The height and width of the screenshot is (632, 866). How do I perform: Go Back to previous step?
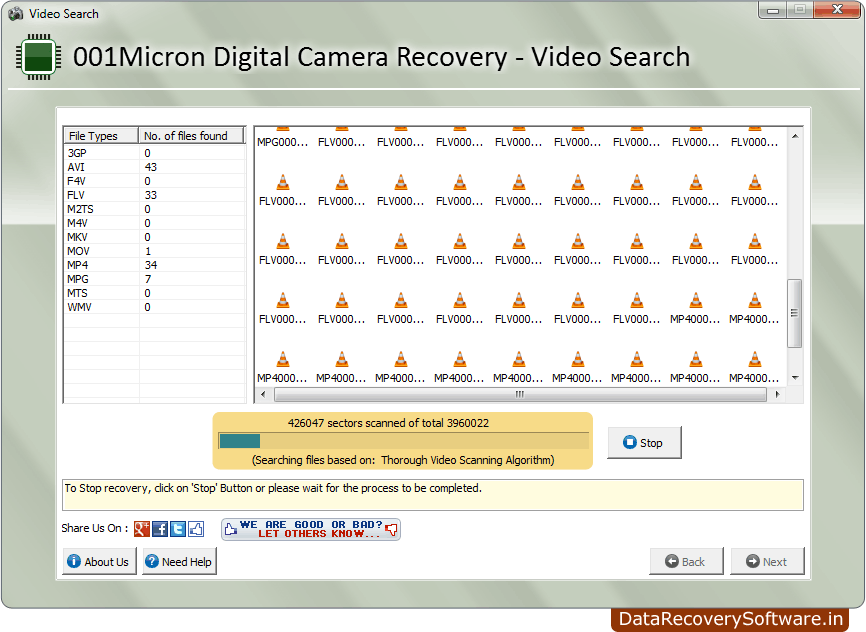pyautogui.click(x=686, y=561)
